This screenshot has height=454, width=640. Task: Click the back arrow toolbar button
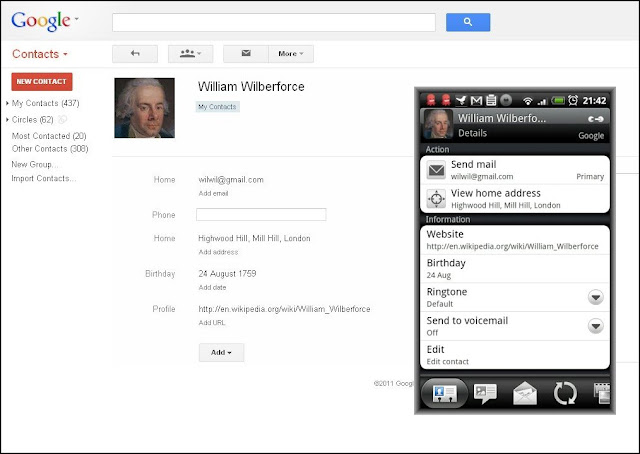tap(135, 53)
